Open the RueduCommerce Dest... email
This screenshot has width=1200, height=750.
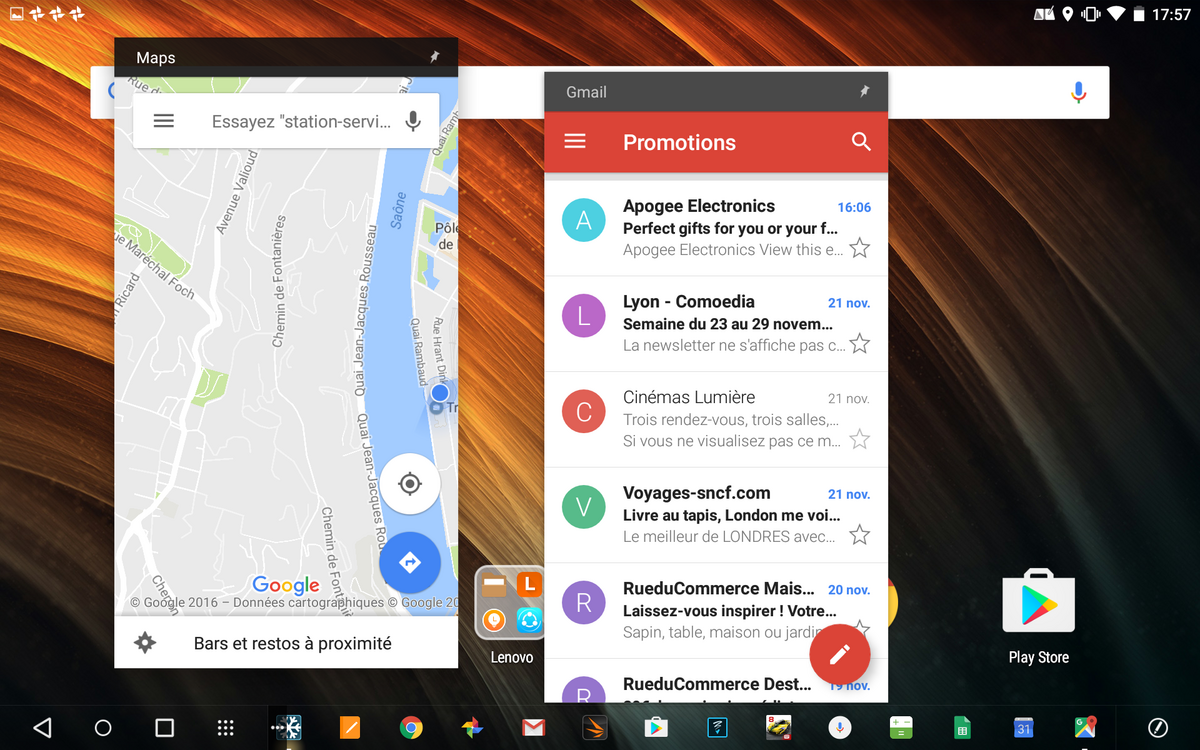click(716, 681)
